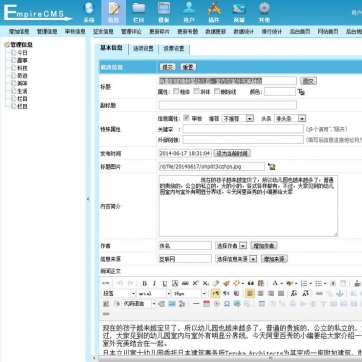Click the 关键字 (keywords) input field

243,129
